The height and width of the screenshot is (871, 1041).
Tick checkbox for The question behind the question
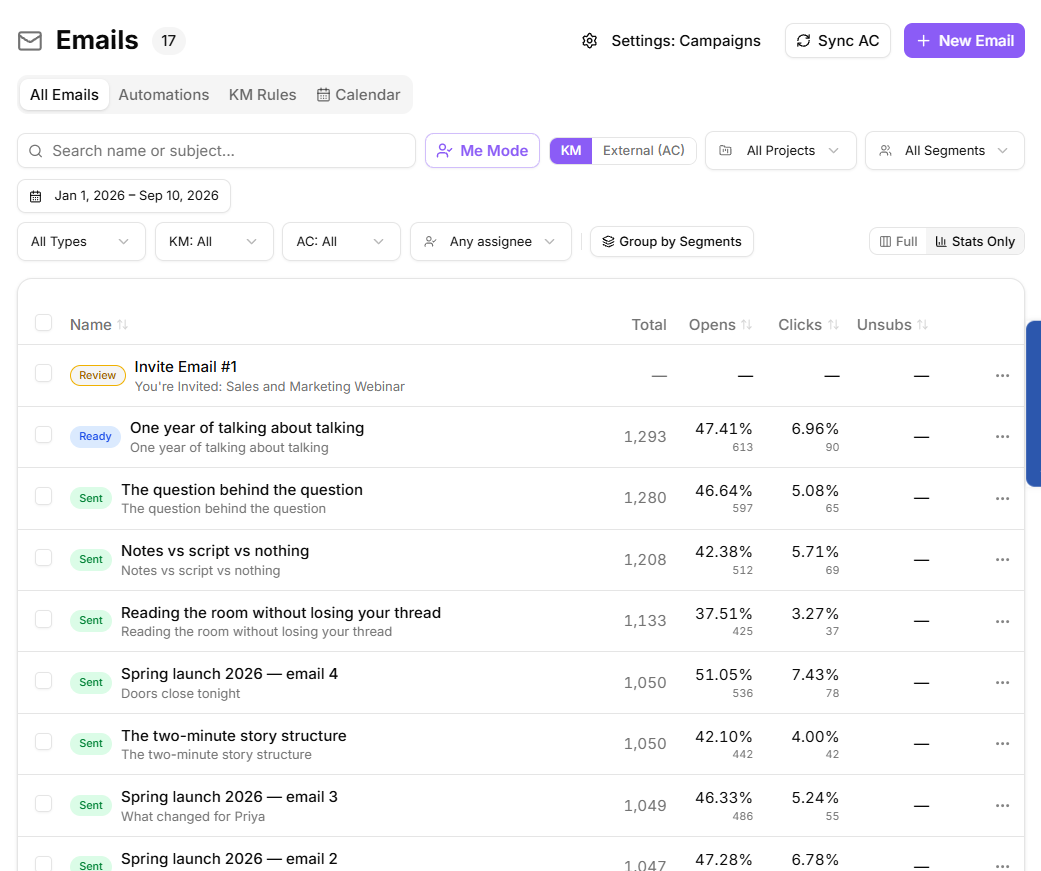44,496
